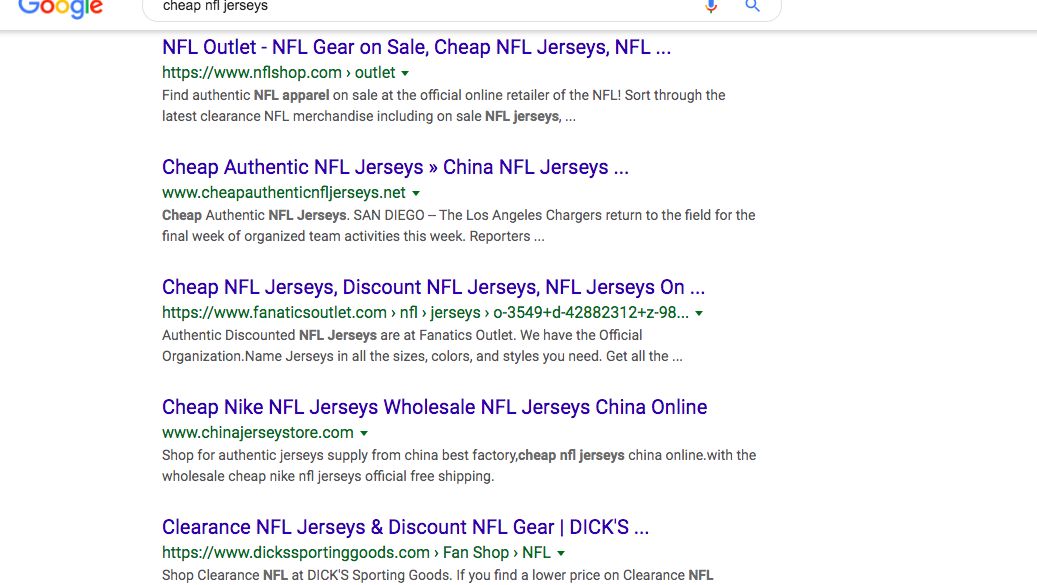
Task: Click the fanaticsoutlet.com green URL
Action: point(425,312)
